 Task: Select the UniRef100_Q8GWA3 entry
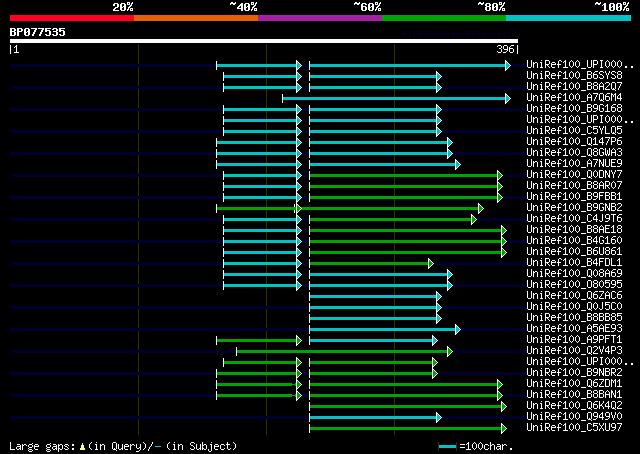click(574, 153)
